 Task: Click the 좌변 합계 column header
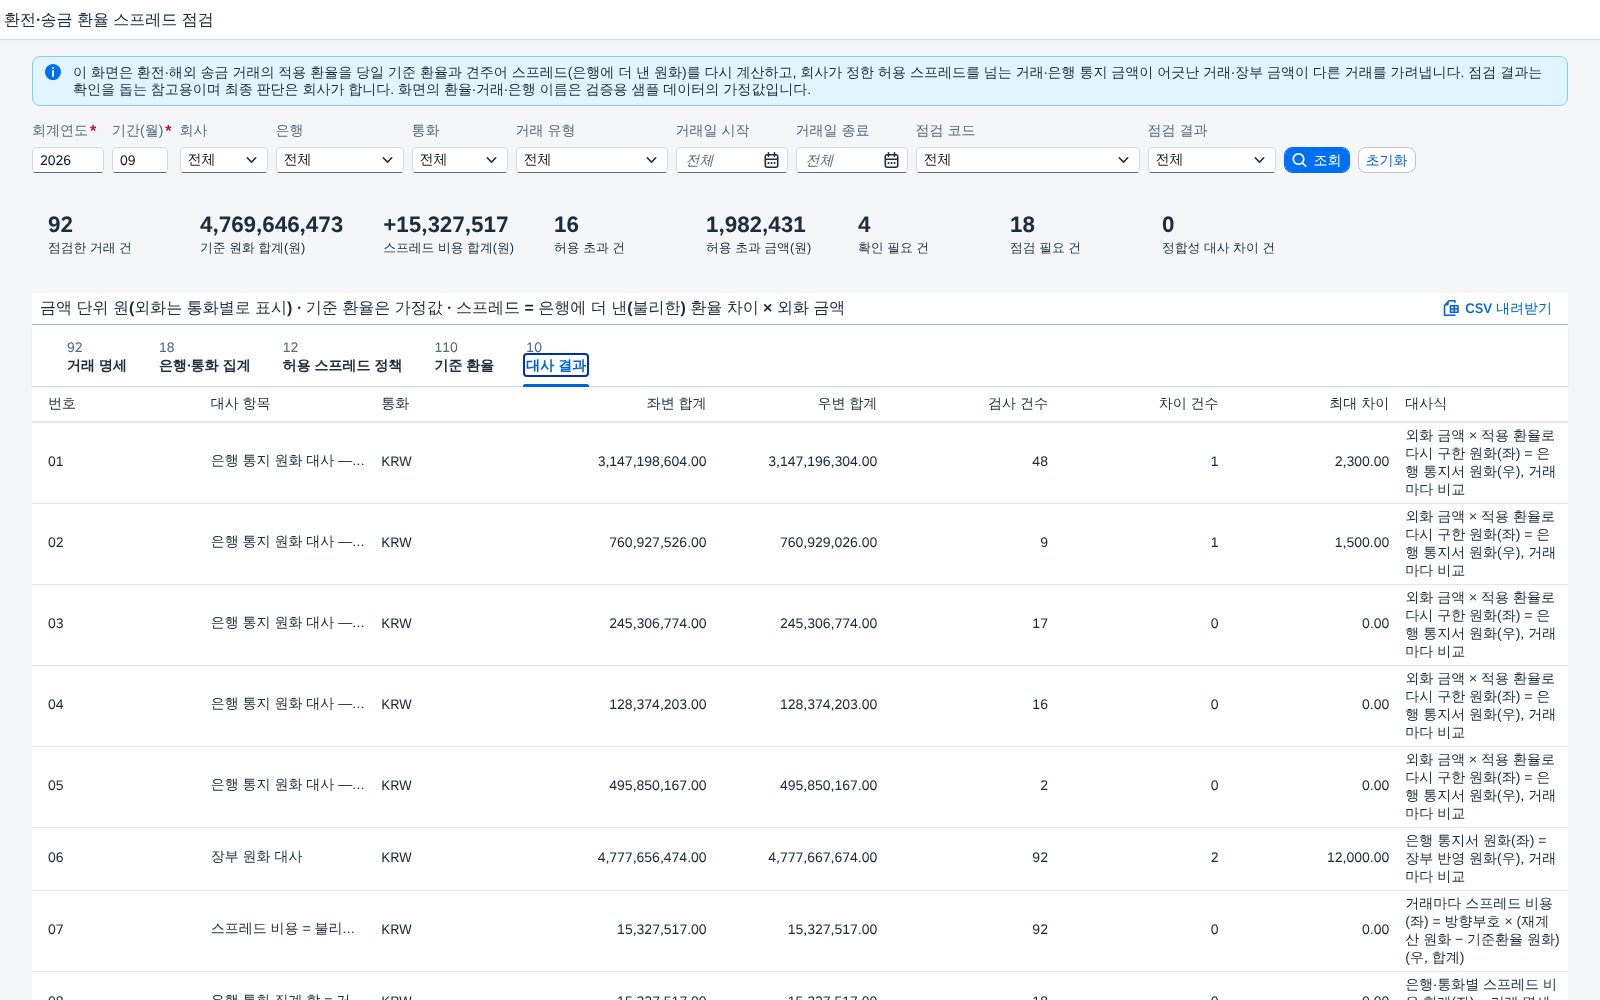[x=676, y=404]
